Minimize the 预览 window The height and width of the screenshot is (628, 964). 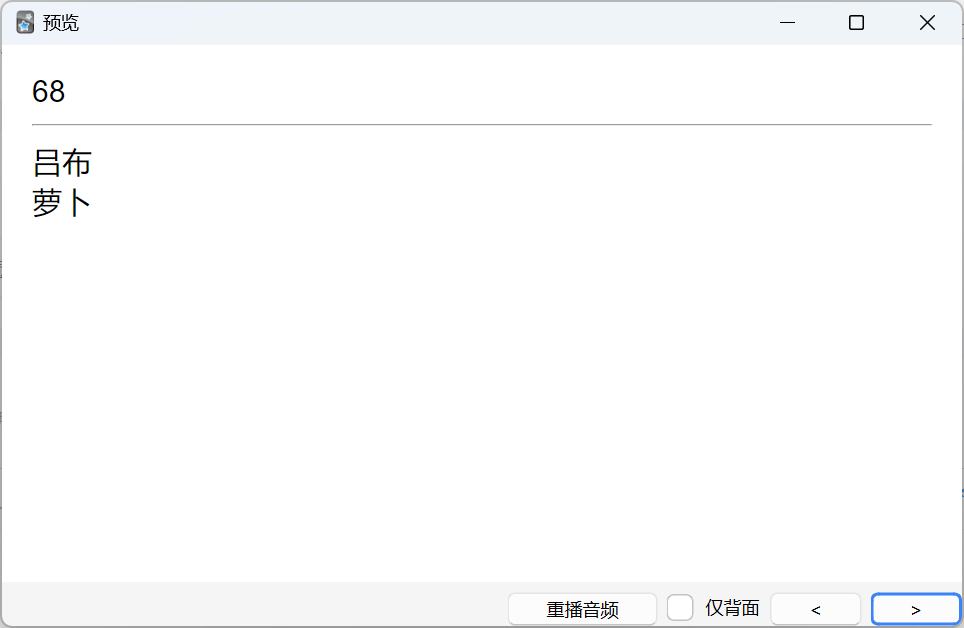pos(787,23)
